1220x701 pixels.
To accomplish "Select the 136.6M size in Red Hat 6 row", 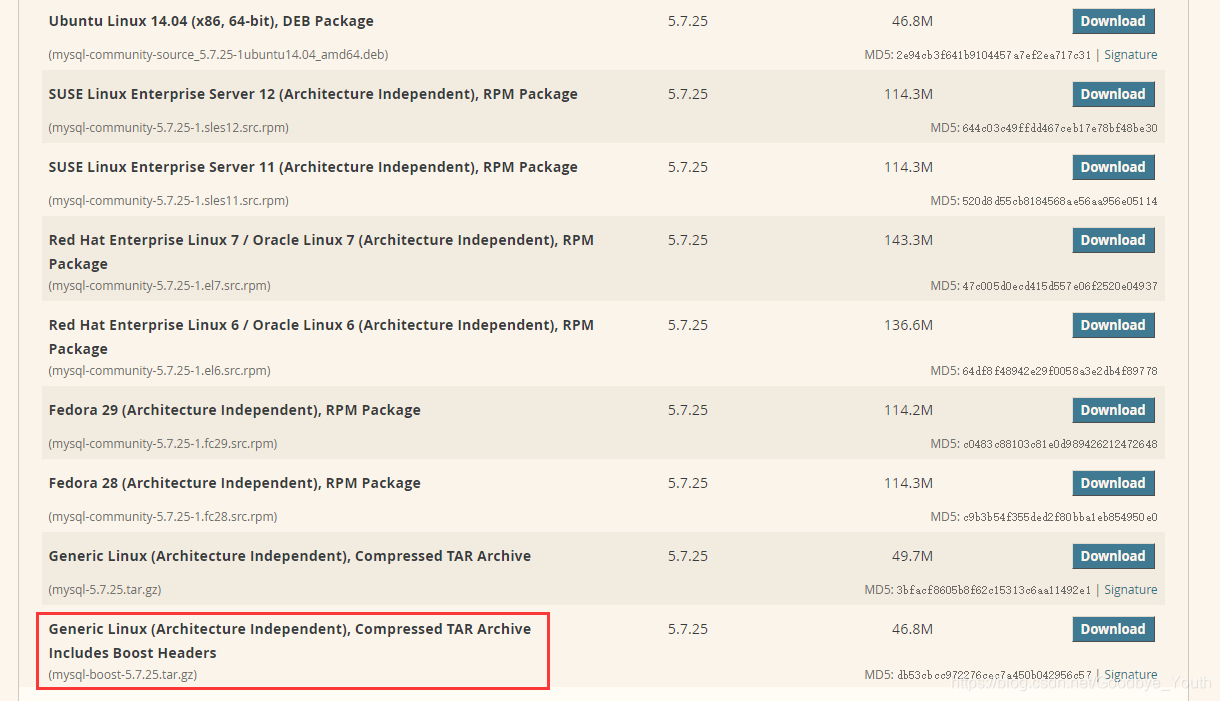I will click(x=908, y=325).
